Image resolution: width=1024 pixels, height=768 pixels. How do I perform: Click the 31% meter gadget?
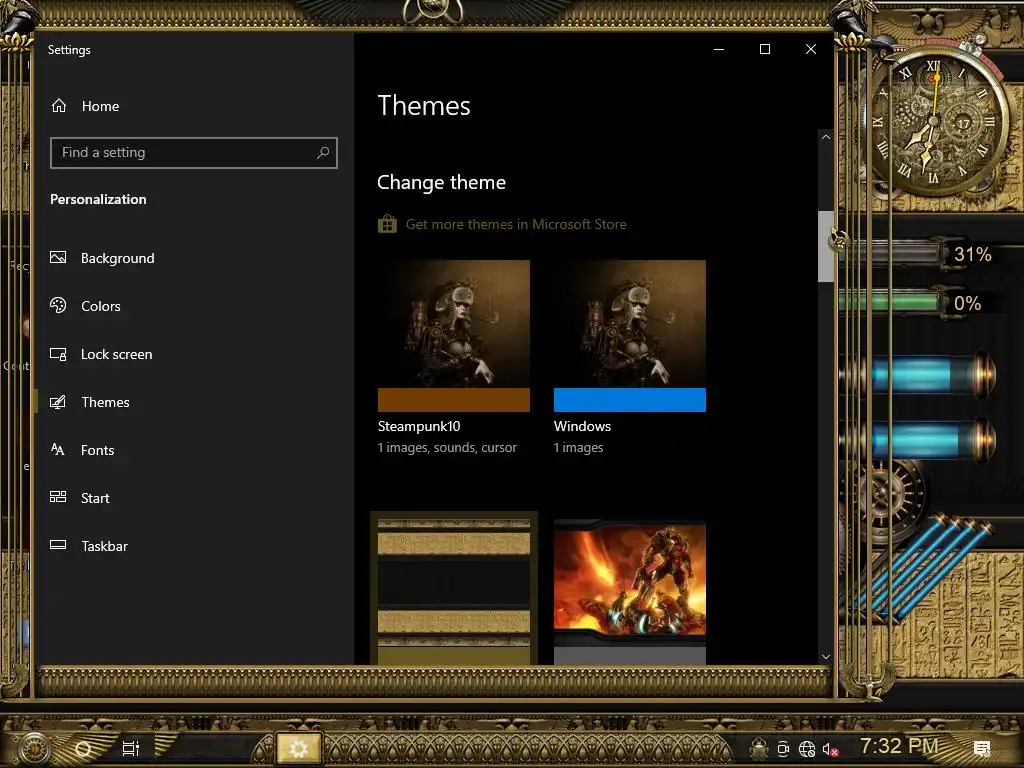pos(918,255)
